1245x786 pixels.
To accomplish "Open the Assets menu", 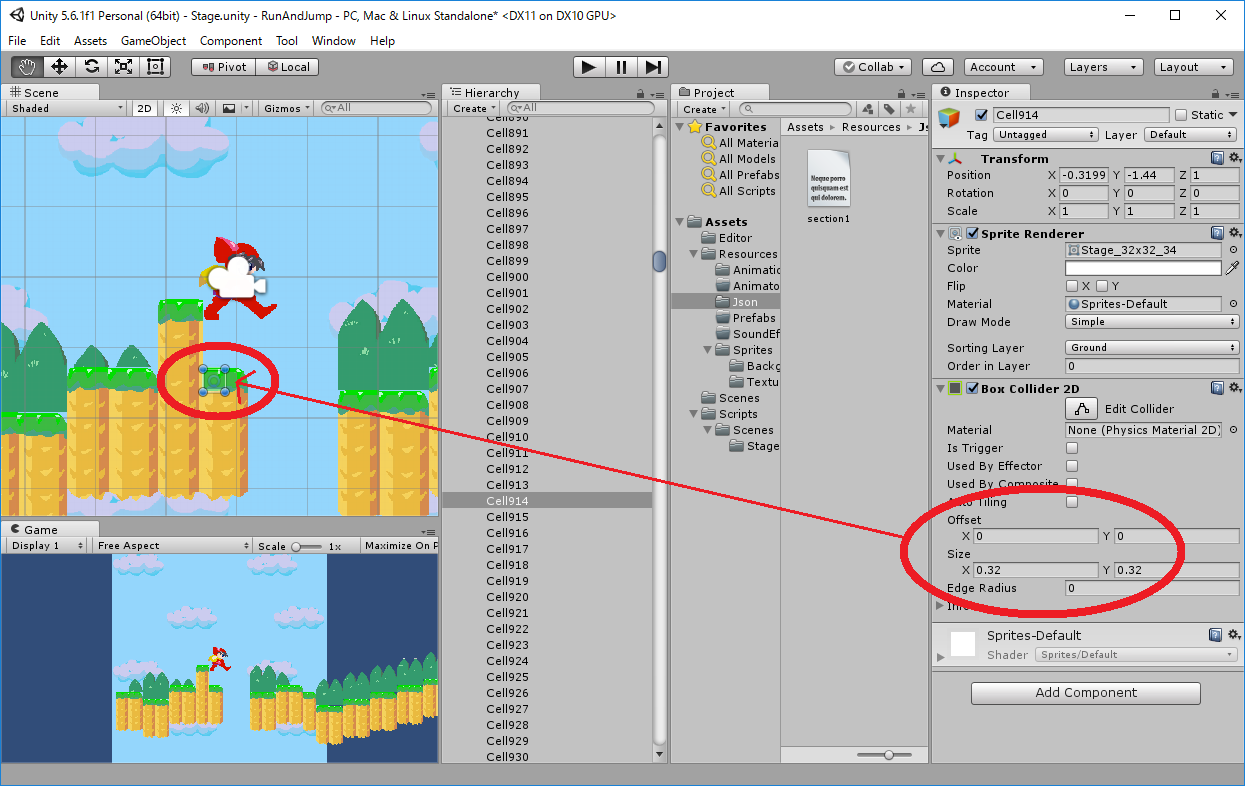I will click(x=90, y=41).
